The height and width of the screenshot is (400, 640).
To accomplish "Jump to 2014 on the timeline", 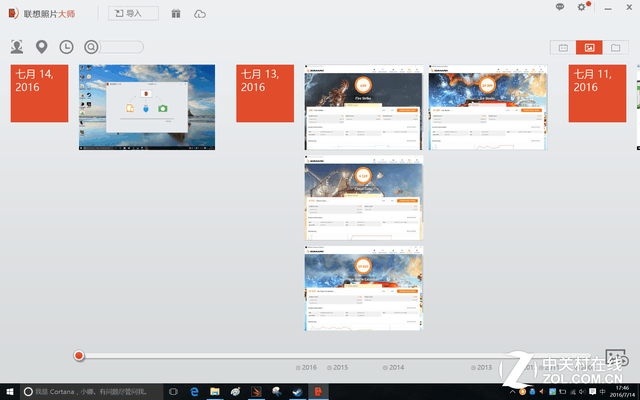I will point(396,368).
